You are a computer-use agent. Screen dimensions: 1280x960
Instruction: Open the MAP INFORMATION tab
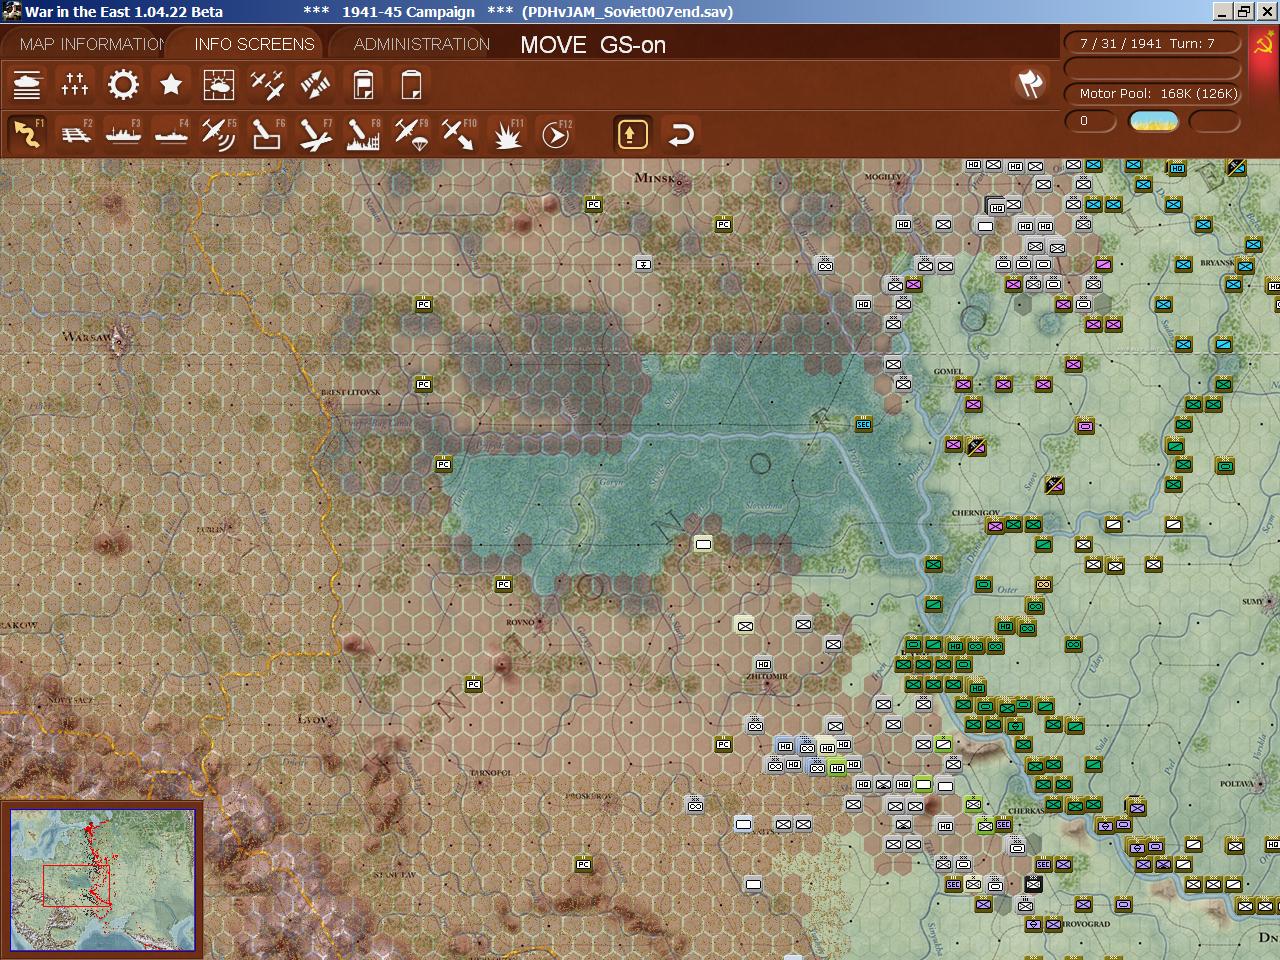click(x=92, y=44)
